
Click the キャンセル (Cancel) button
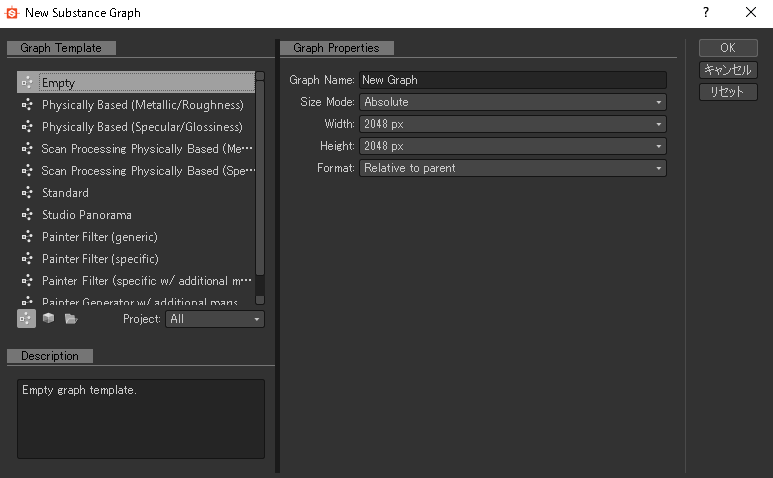click(x=728, y=69)
